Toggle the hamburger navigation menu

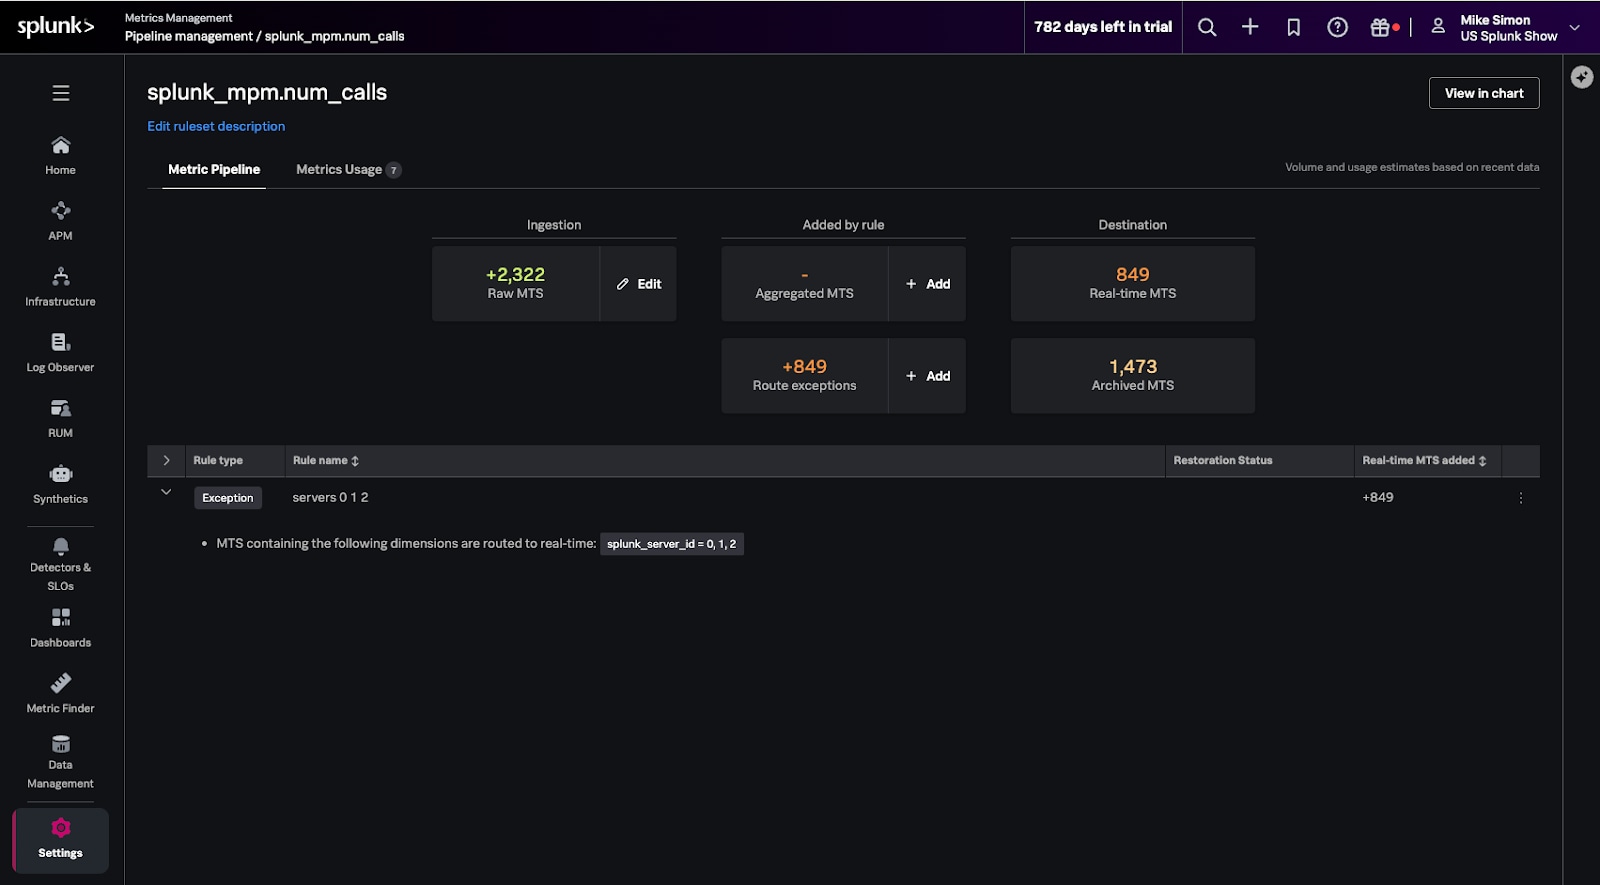click(x=61, y=93)
